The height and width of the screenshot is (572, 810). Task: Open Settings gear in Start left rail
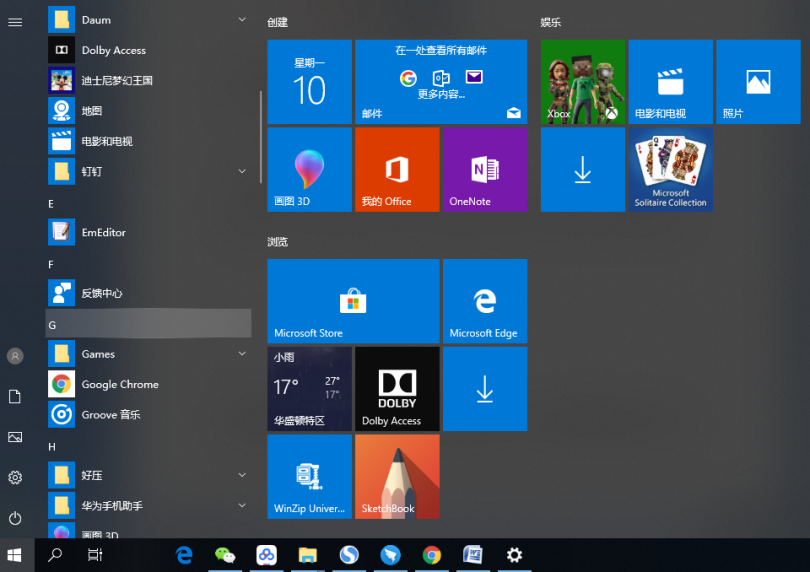pyautogui.click(x=15, y=477)
